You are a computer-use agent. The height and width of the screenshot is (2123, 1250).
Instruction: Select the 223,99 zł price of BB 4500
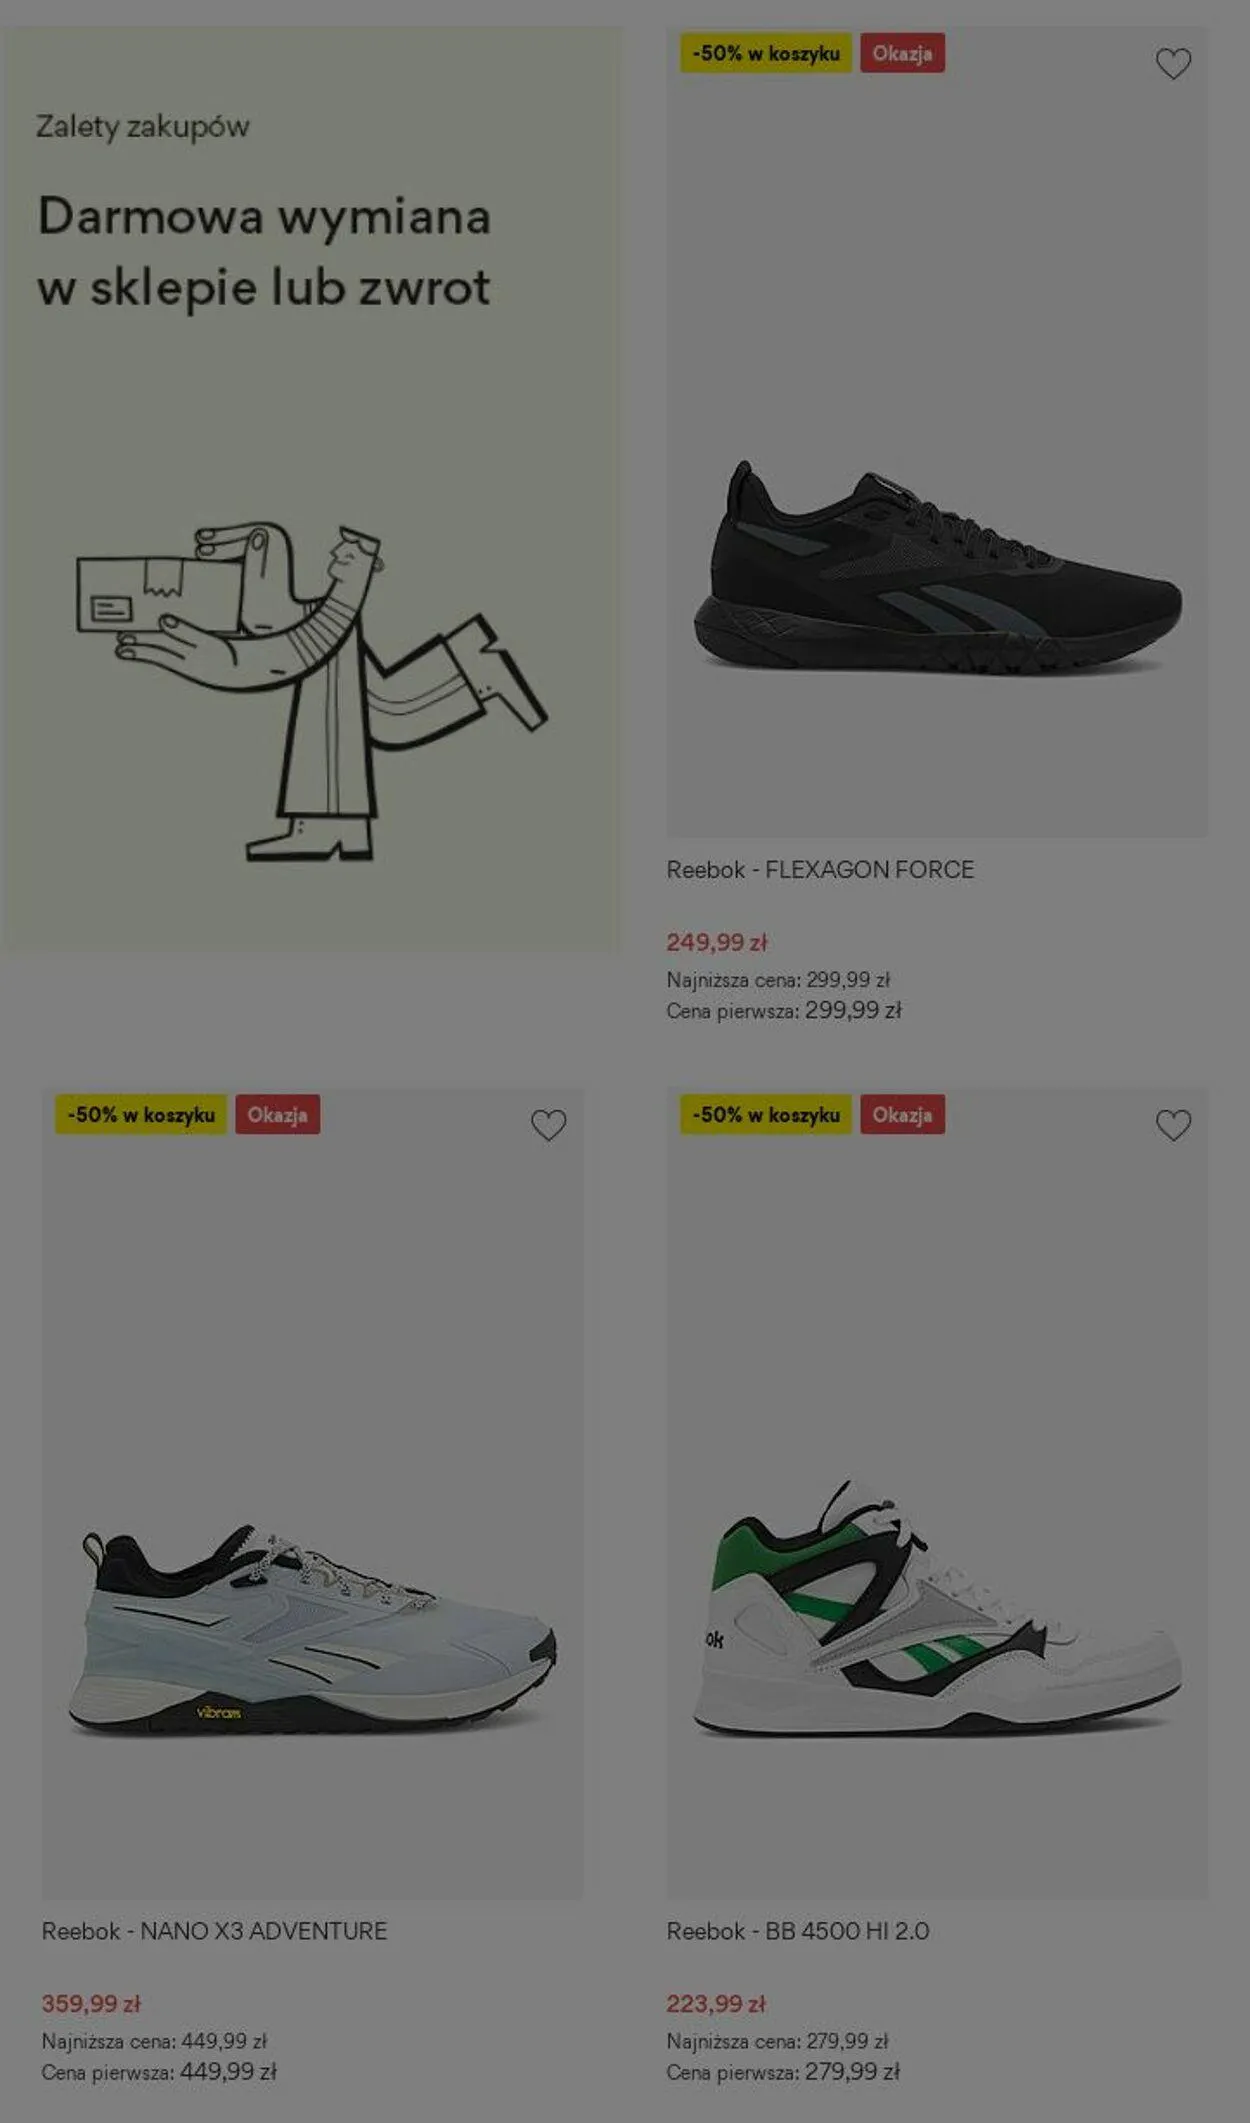[716, 2003]
